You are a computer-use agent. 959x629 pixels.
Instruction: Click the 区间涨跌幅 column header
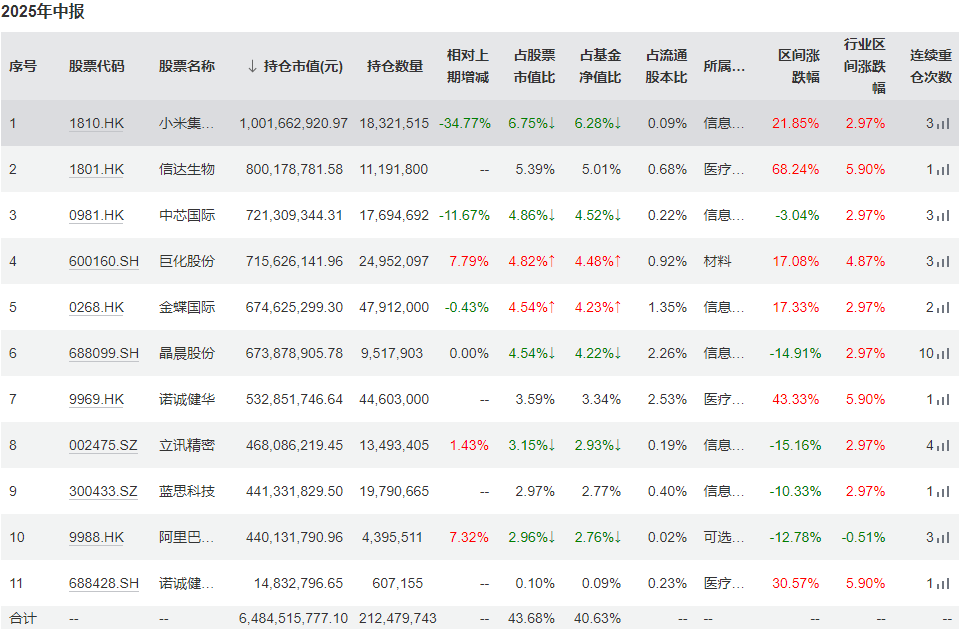point(799,66)
